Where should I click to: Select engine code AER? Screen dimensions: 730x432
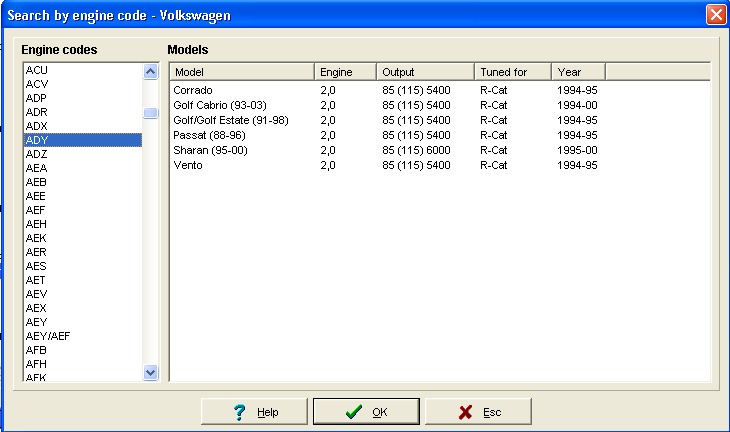pos(83,252)
